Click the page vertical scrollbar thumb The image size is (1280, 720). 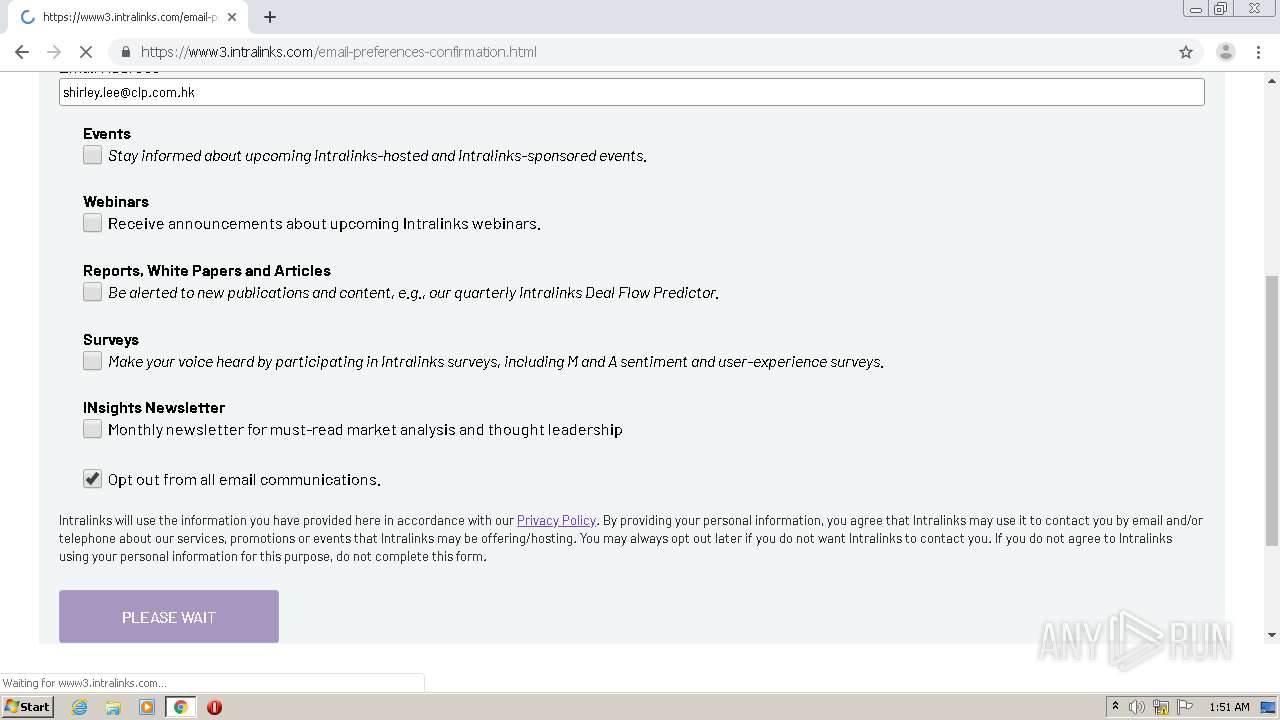click(x=1272, y=410)
